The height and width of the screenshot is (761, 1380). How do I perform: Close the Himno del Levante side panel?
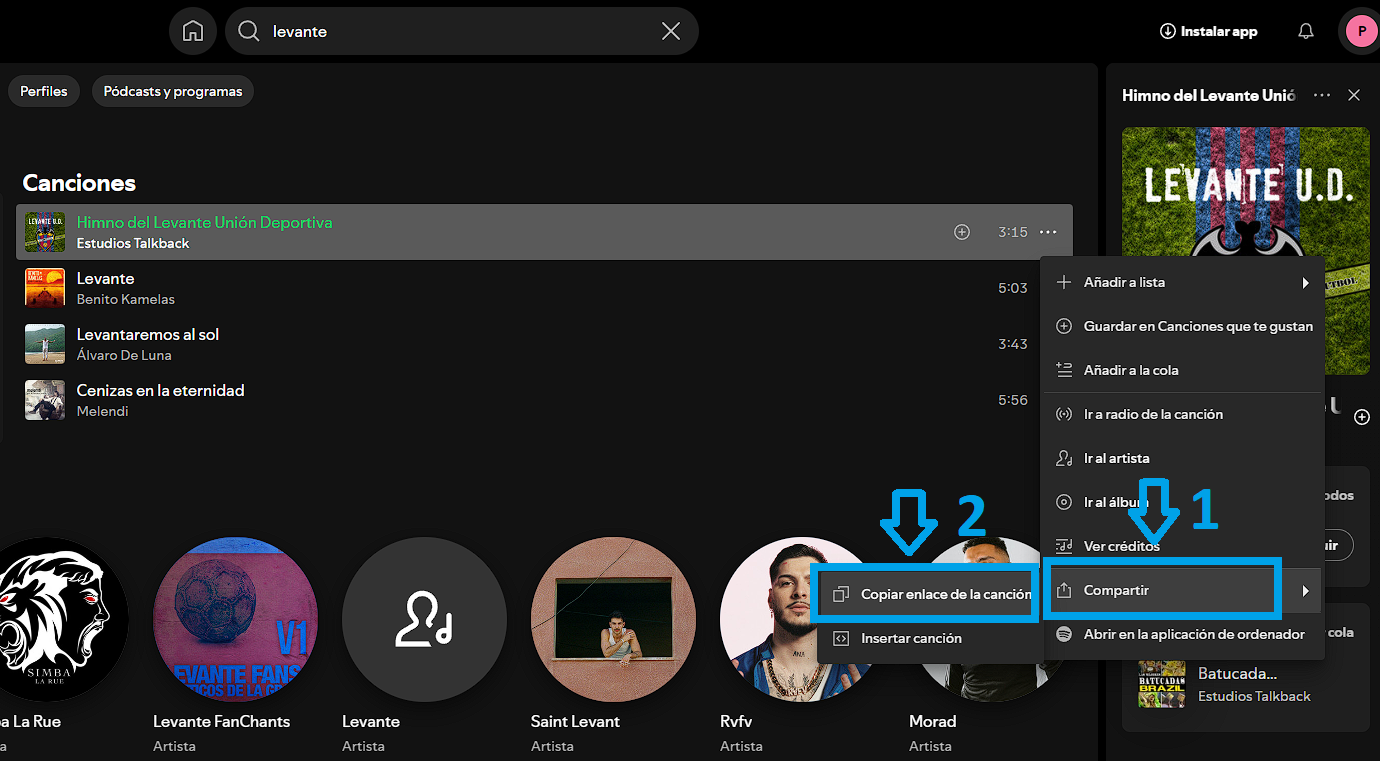(1354, 95)
